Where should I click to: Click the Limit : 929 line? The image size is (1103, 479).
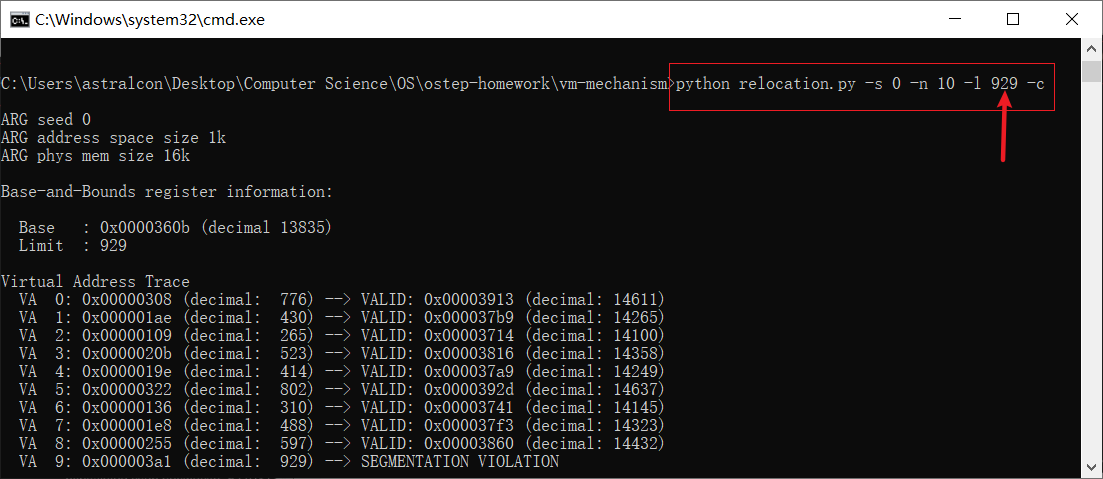72,245
